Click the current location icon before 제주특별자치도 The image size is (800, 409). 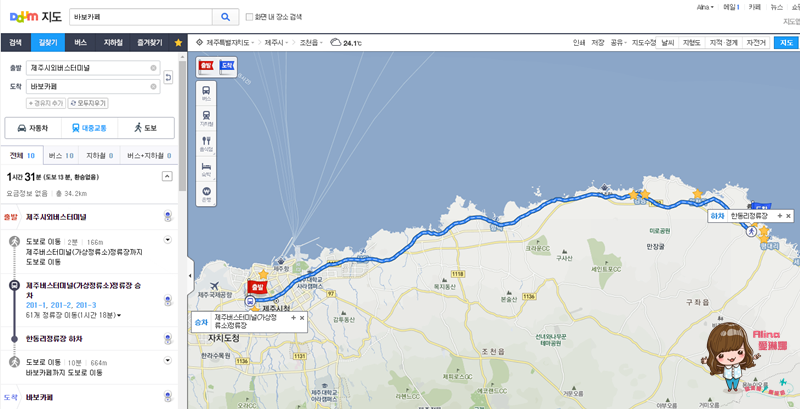point(199,43)
